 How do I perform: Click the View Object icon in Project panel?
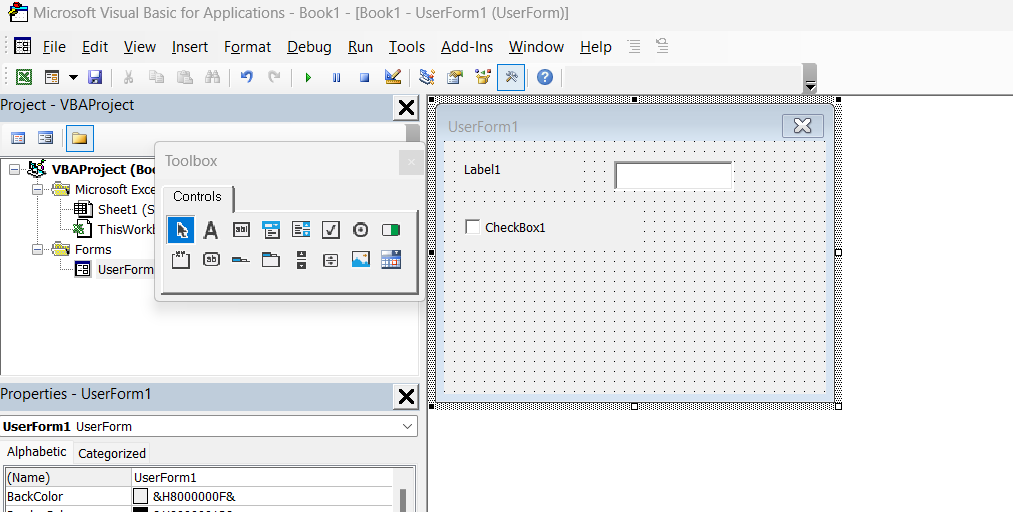click(45, 138)
